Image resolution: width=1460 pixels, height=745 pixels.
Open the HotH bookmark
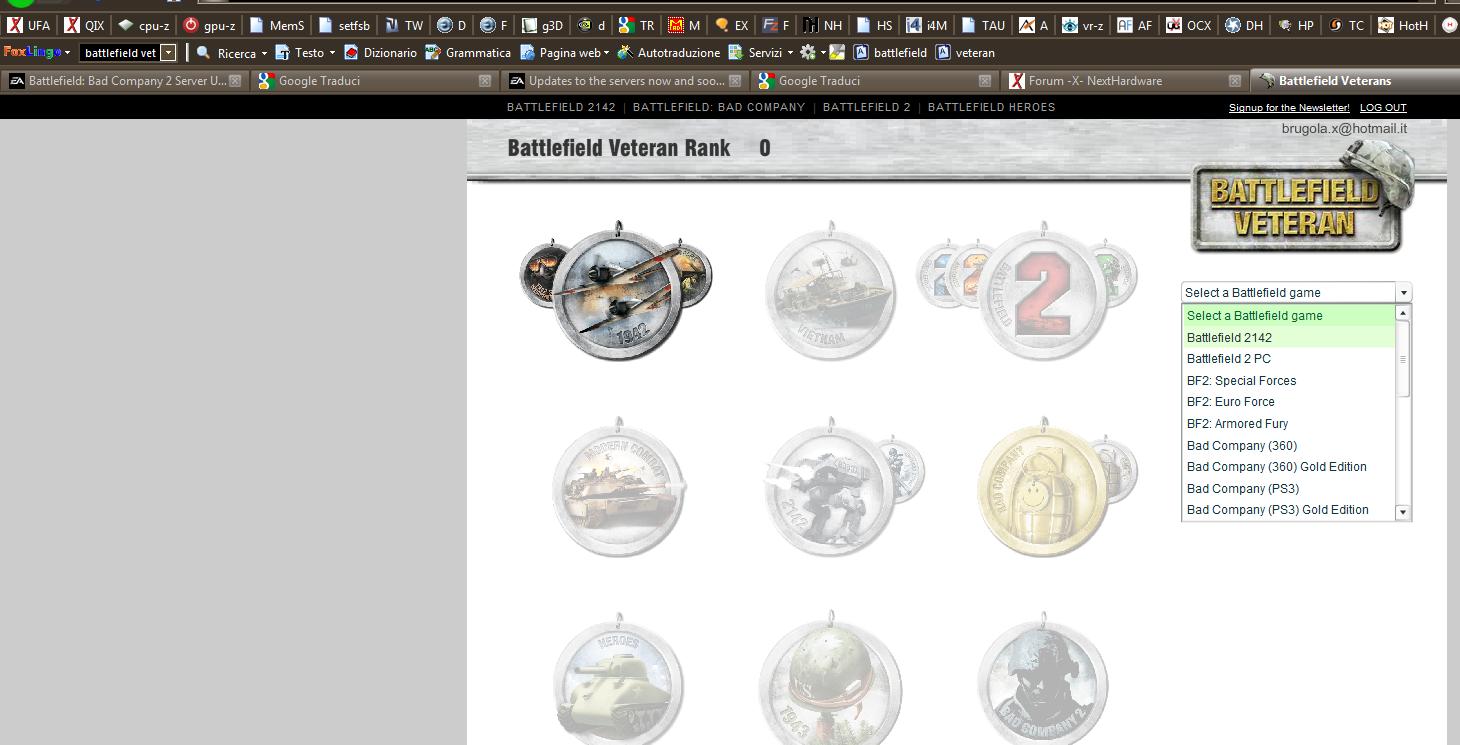point(1402,25)
